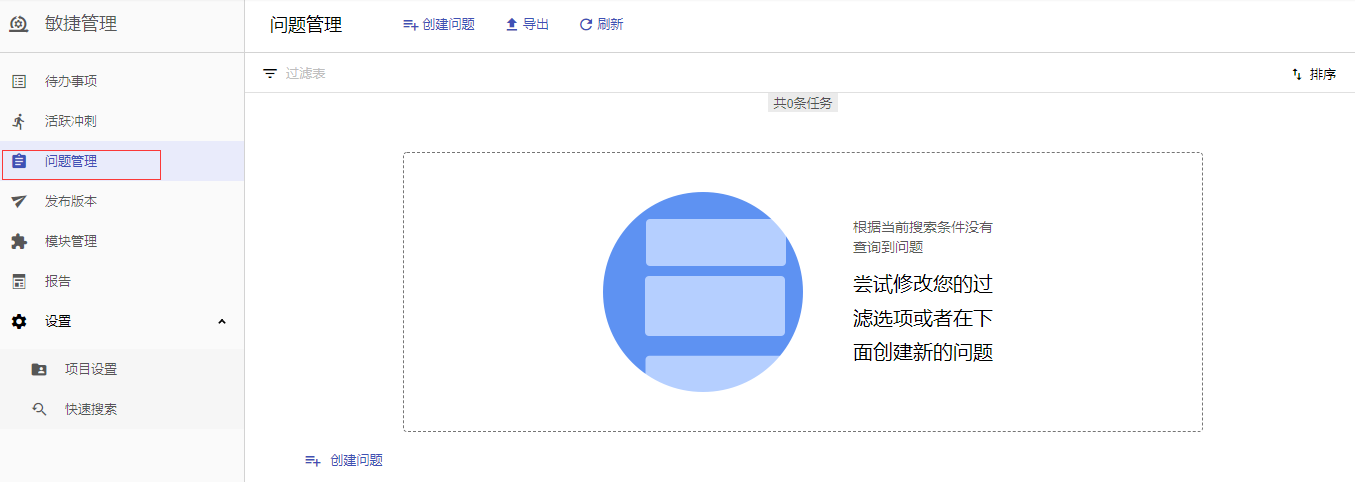The image size is (1355, 482).
Task: Click the 敏捷管理 title text
Action: tap(81, 24)
